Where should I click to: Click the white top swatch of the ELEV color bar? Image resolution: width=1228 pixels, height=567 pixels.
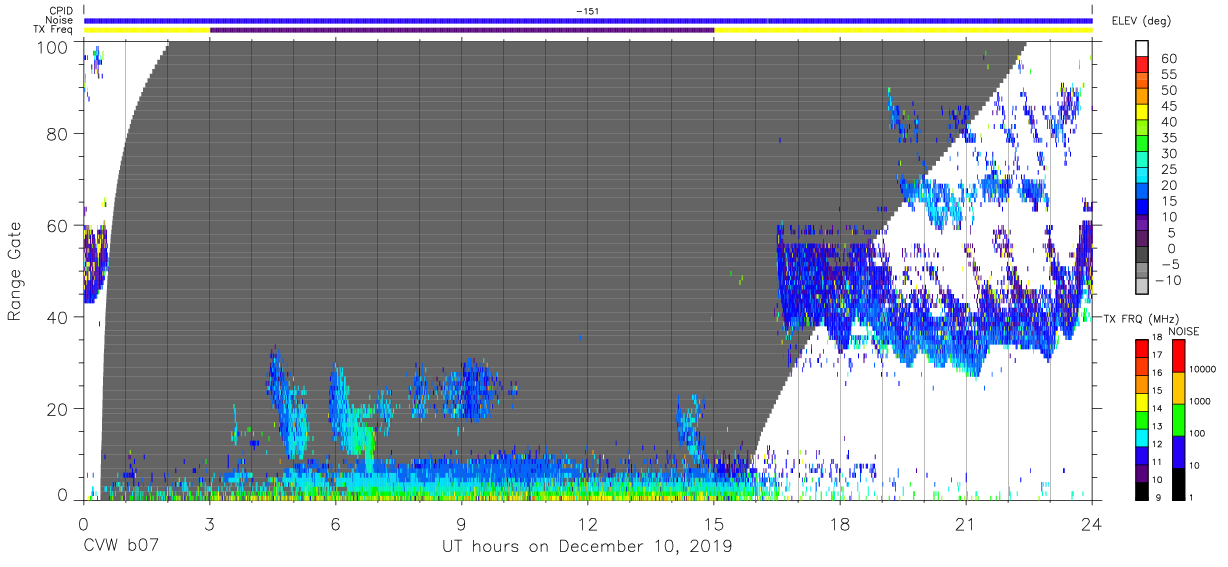pyautogui.click(x=1142, y=50)
